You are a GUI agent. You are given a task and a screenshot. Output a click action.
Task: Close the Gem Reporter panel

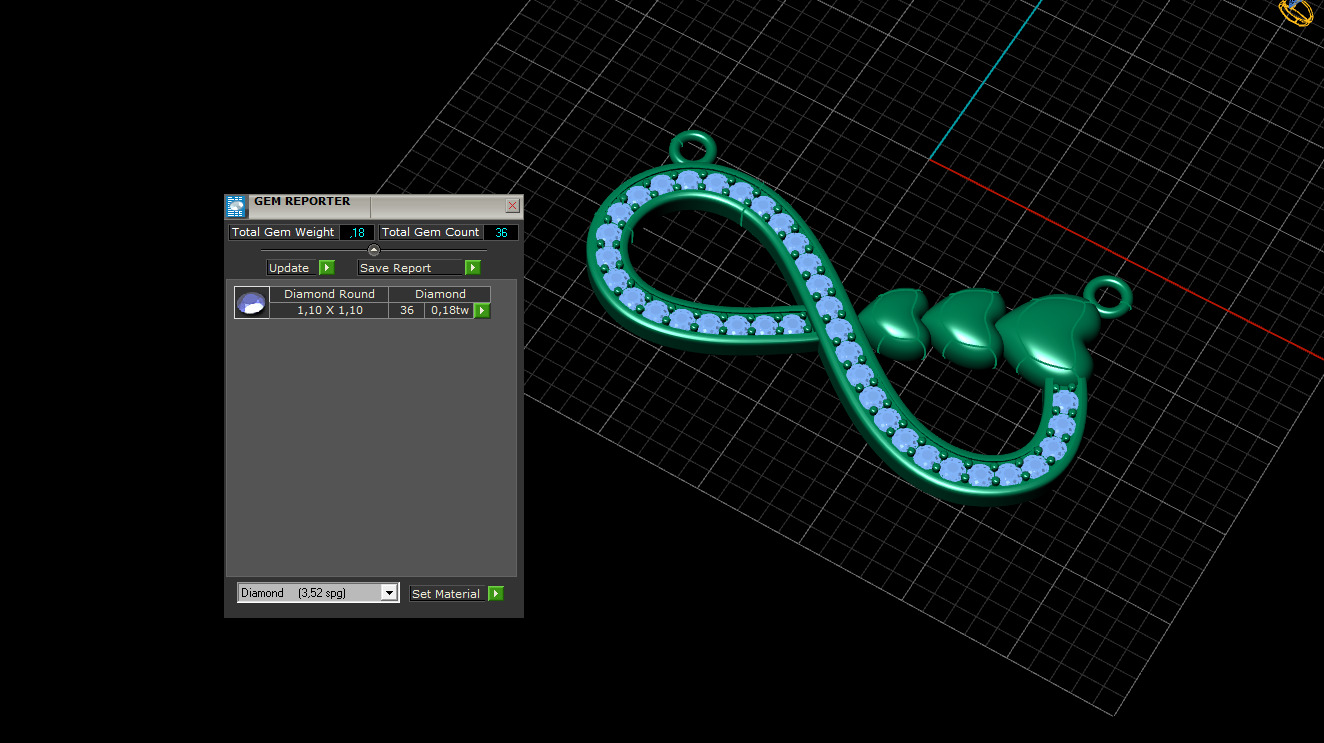[x=513, y=206]
